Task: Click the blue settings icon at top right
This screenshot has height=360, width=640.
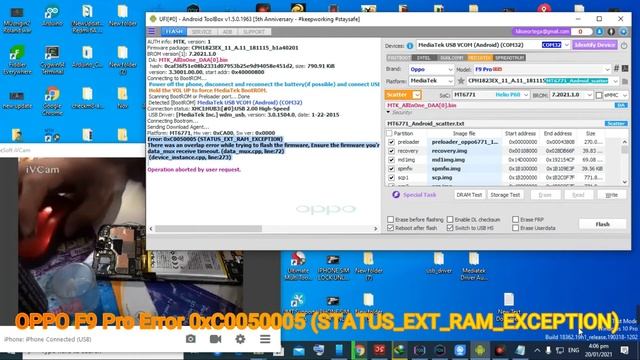Action: coord(623,31)
